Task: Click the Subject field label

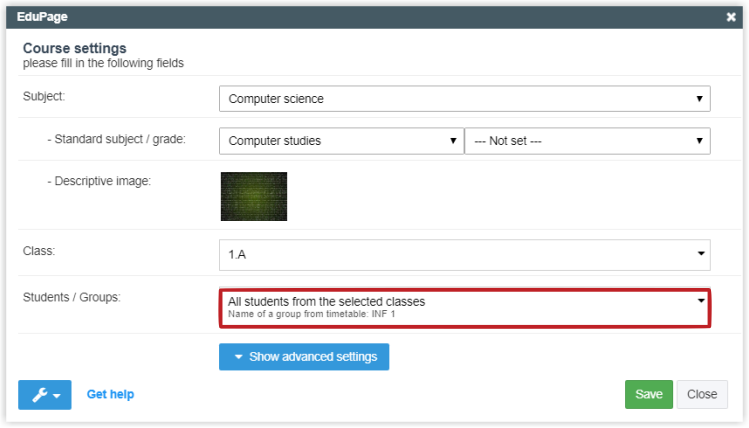Action: coord(44,96)
